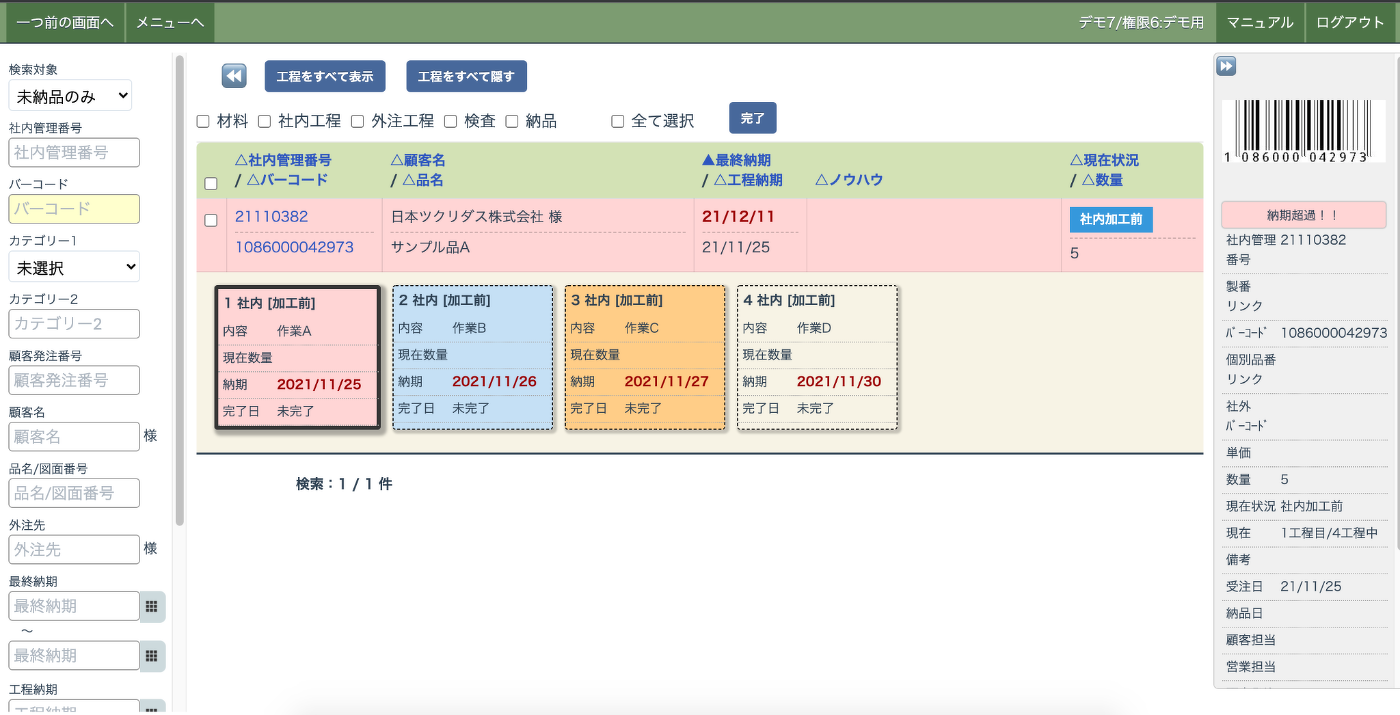Screen dimensions: 1400x715
Task: Click 1工程目/4工程中 in detail panel
Action: pos(1329,533)
